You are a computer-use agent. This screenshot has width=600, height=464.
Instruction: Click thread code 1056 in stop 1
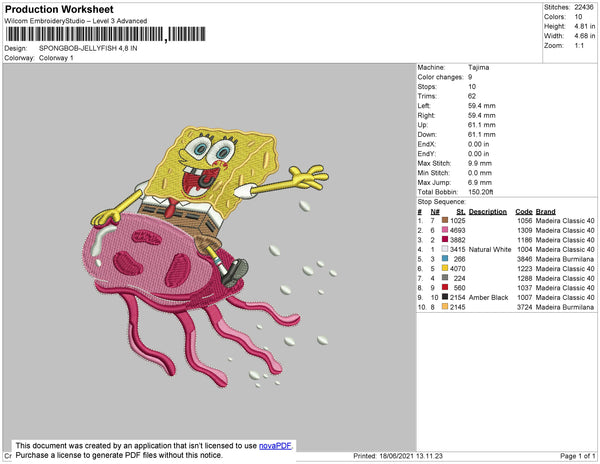524,221
